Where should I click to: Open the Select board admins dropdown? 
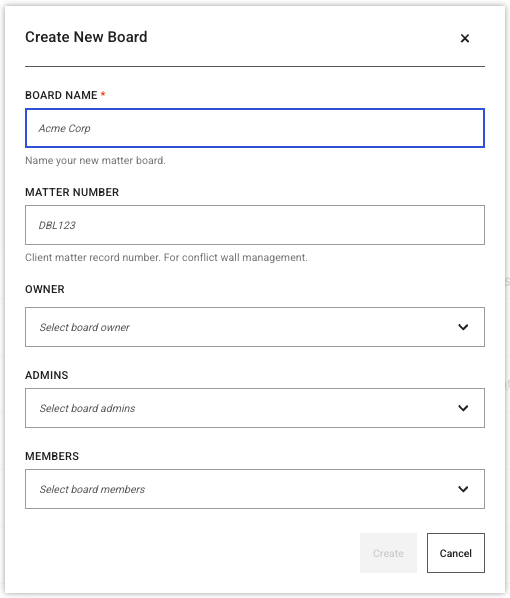[255, 408]
